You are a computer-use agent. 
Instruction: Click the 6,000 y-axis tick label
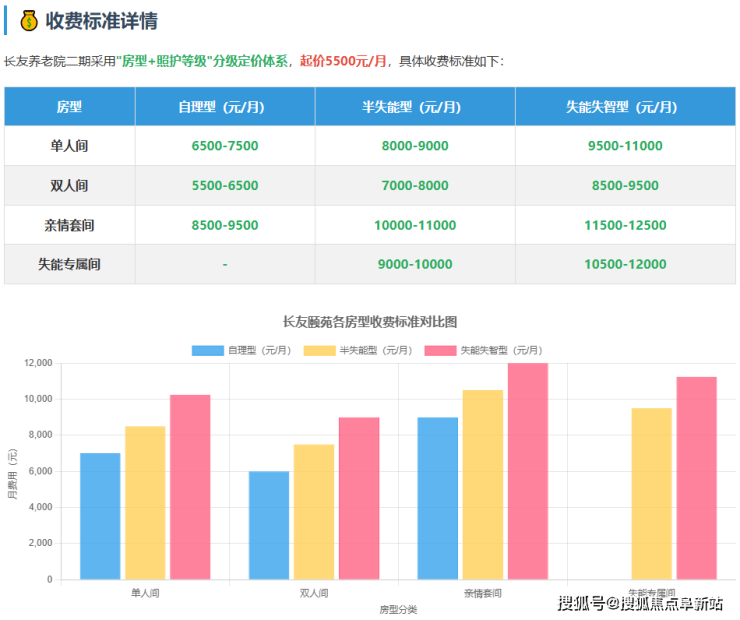pyautogui.click(x=41, y=471)
